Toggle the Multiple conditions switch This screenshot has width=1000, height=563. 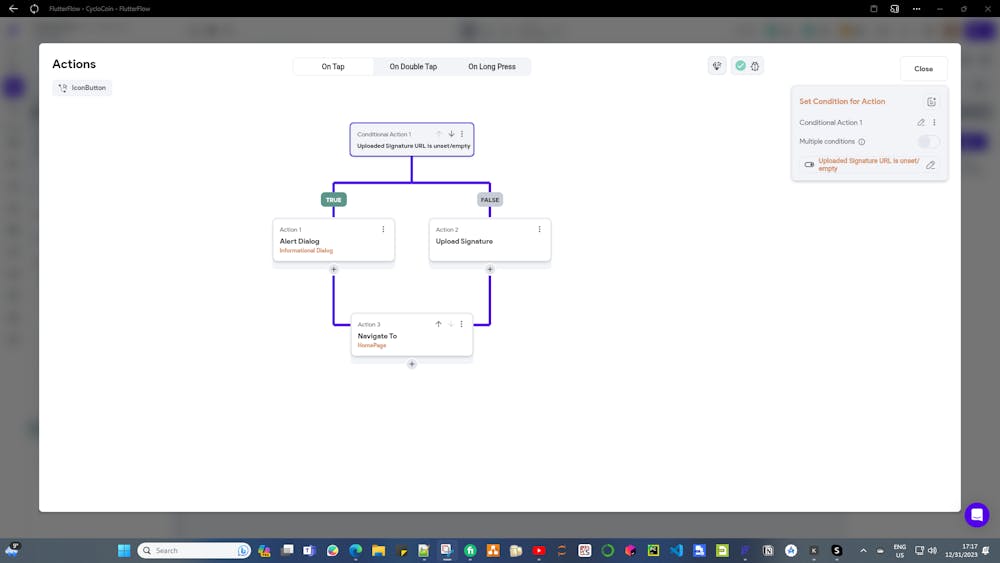(928, 142)
